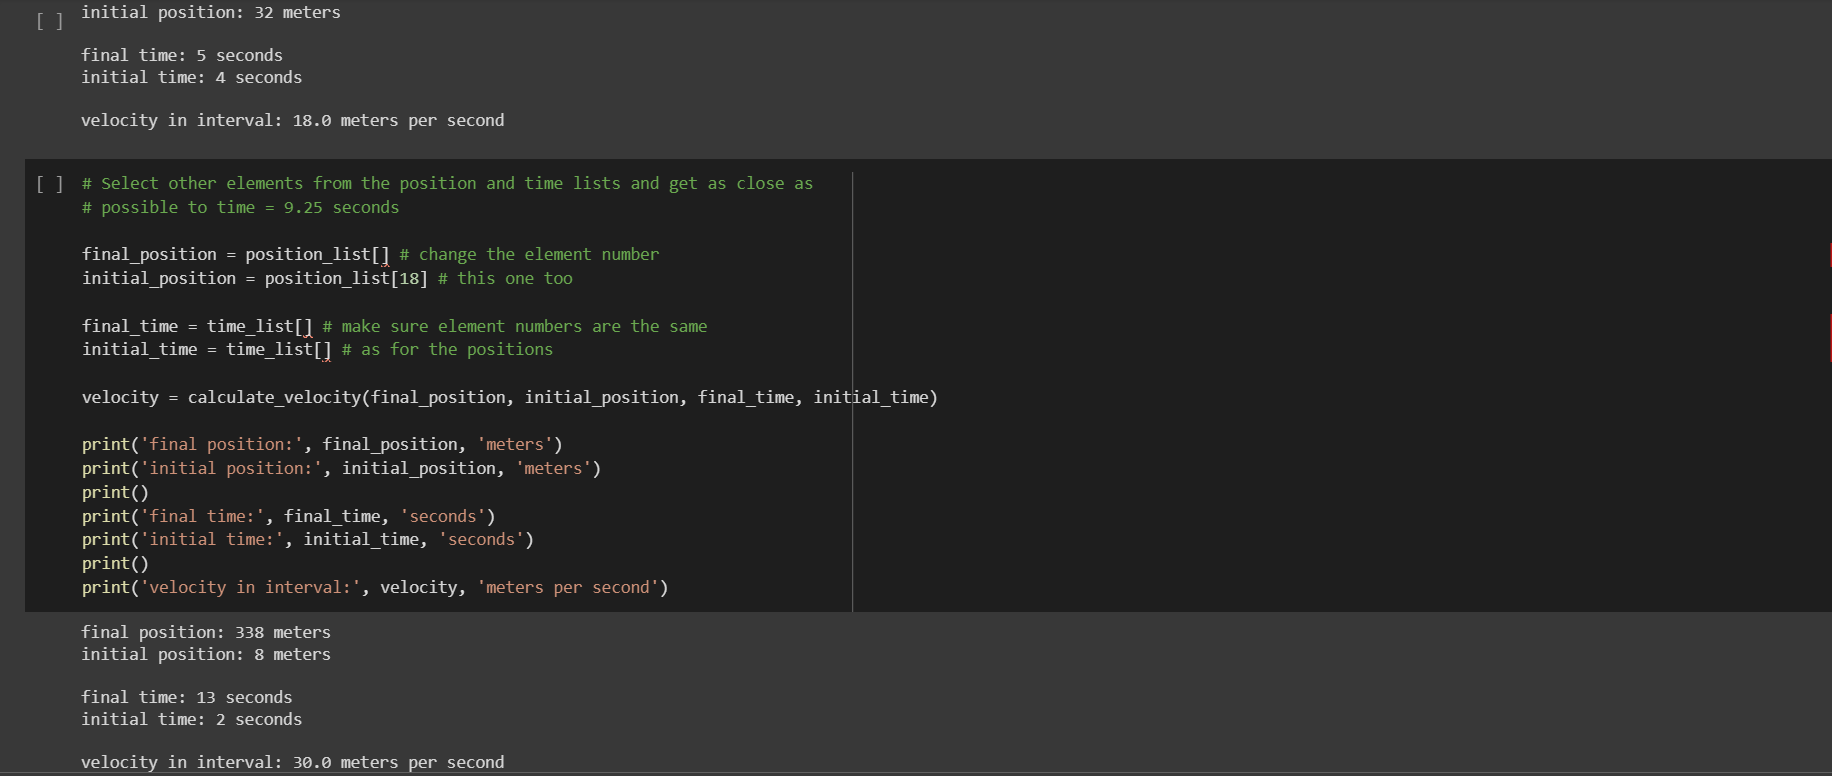Click the print('final position:') code line
Image resolution: width=1832 pixels, height=776 pixels.
click(x=322, y=444)
